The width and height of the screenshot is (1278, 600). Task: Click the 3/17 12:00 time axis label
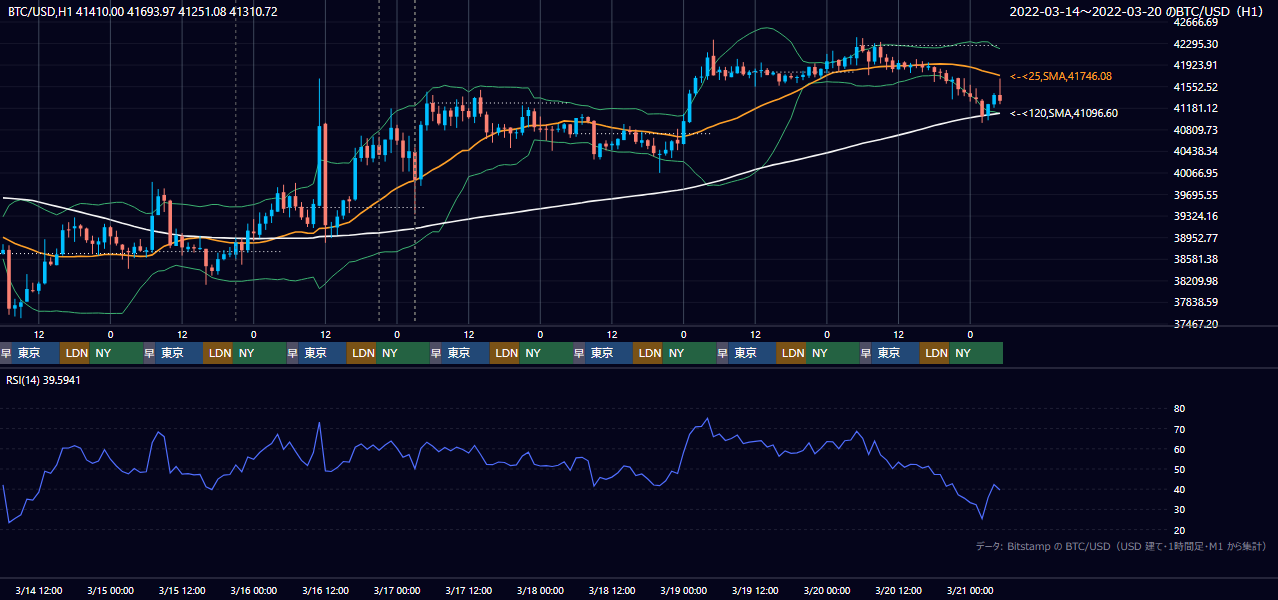pos(469,590)
